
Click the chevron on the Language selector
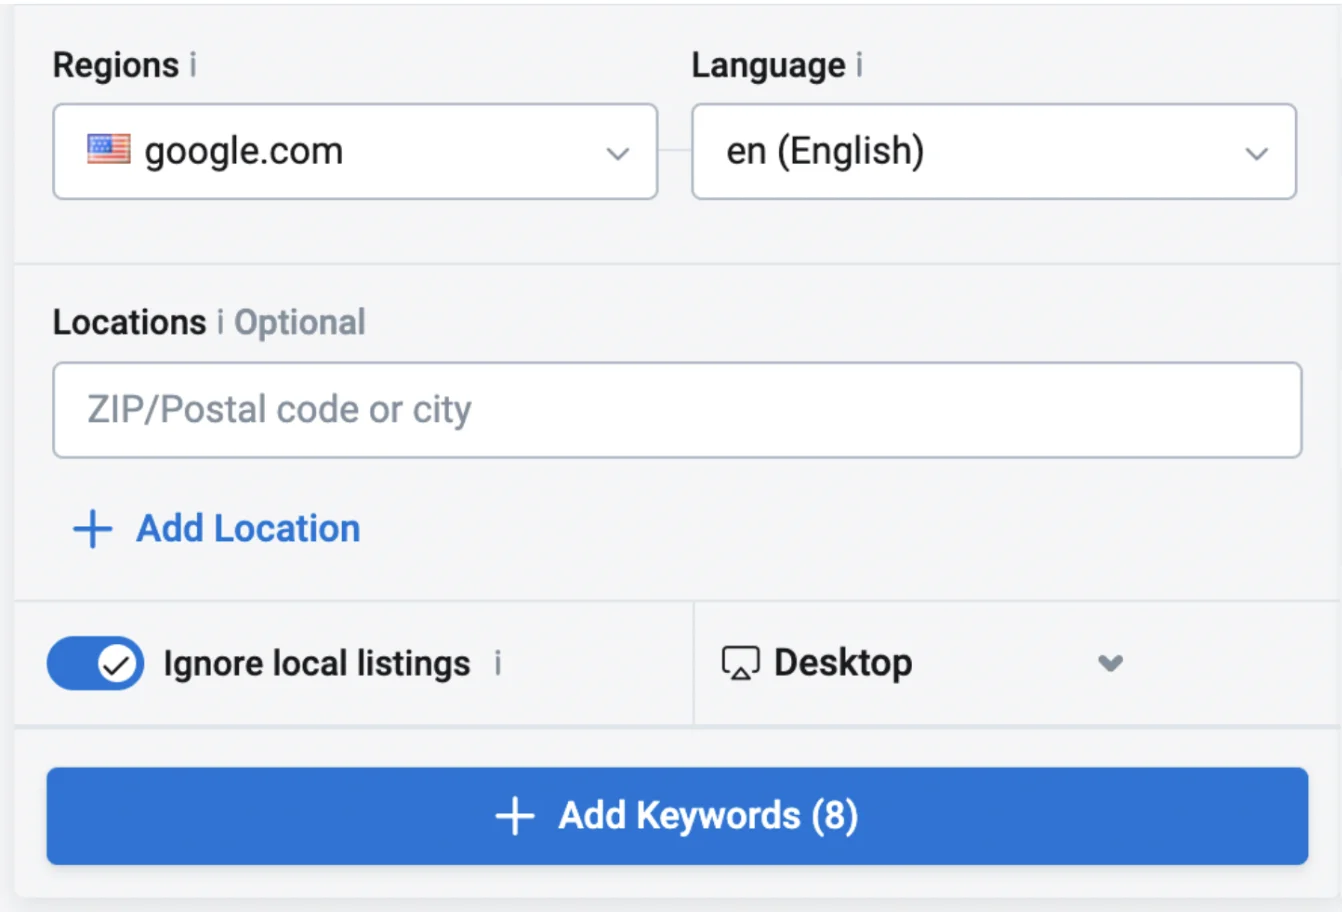[1257, 153]
